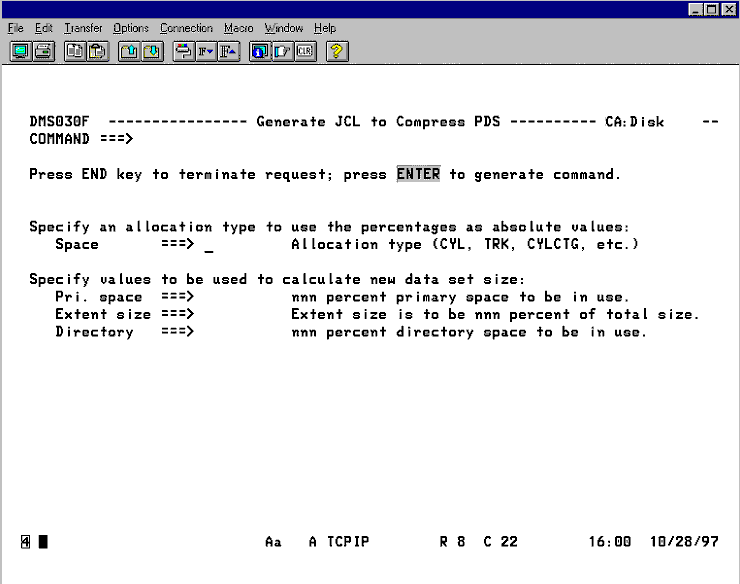Click the 'C 22' column indicator
The image size is (740, 584).
click(x=500, y=542)
